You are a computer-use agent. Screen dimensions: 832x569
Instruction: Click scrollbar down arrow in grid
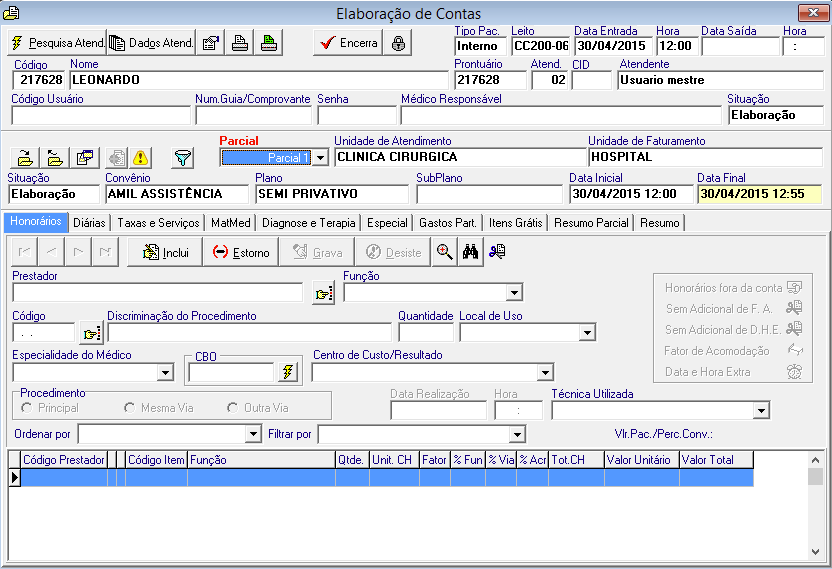[x=815, y=552]
